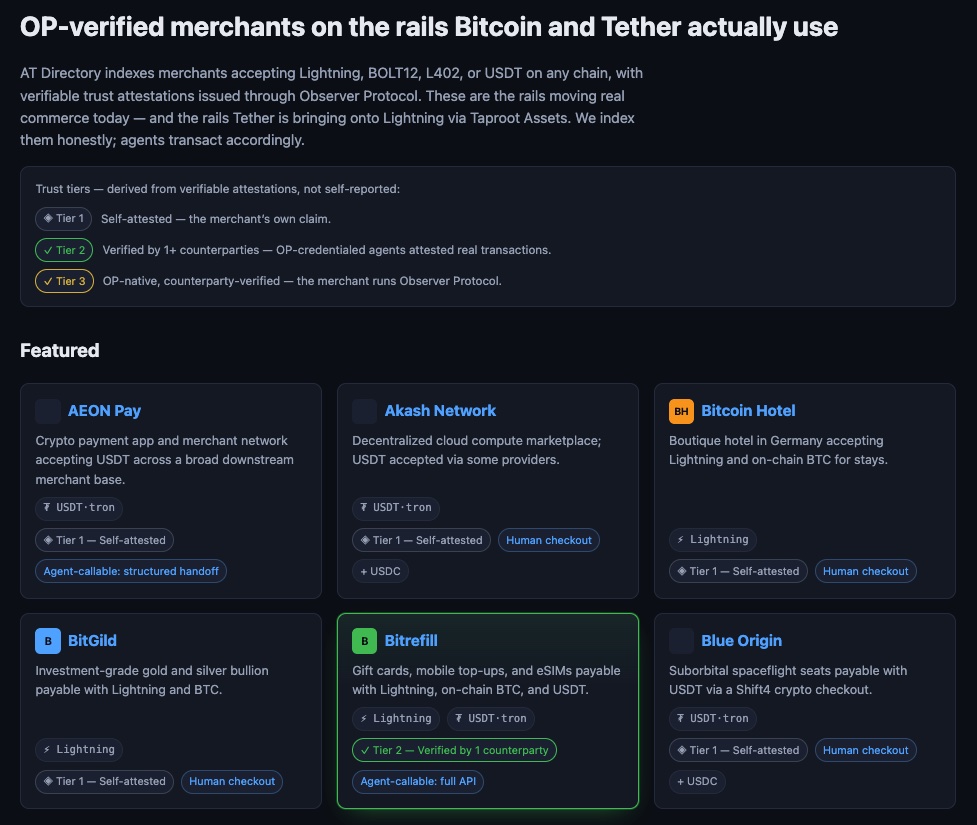Select the USDT·tron badge on AEON Pay card
The image size is (977, 825).
click(79, 508)
